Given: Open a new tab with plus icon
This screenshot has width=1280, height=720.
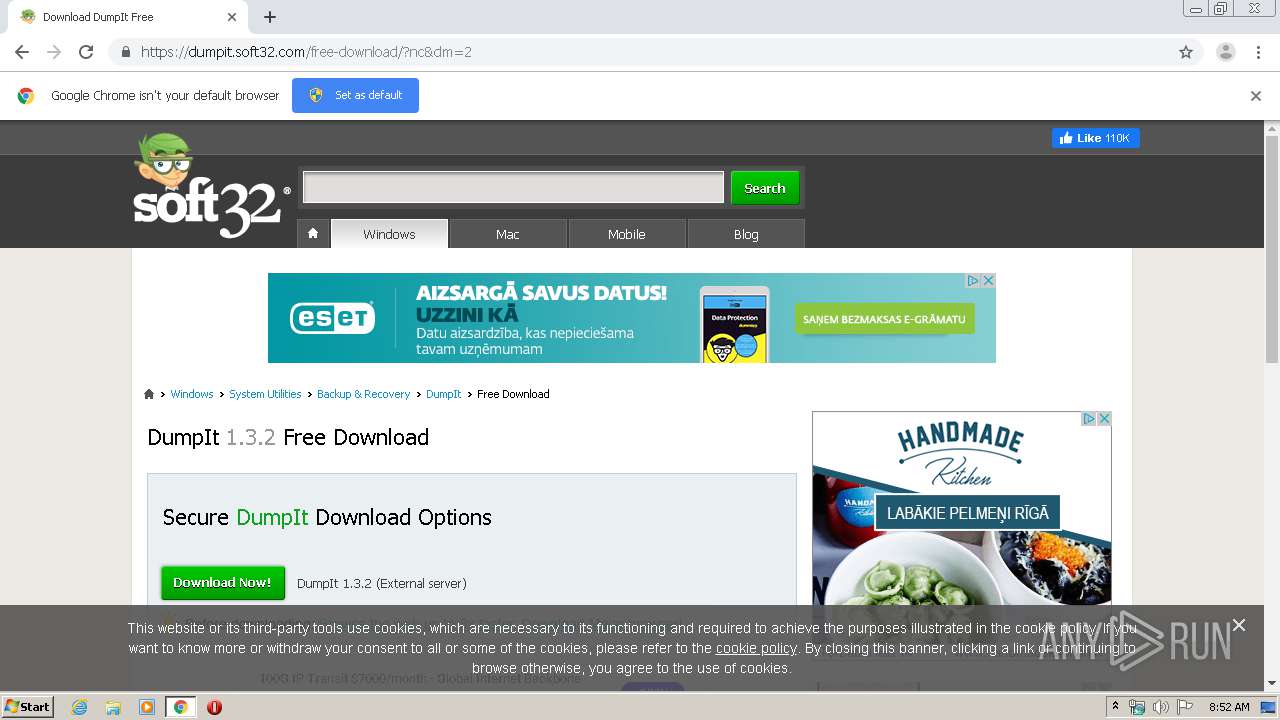Looking at the screenshot, I should pos(270,17).
